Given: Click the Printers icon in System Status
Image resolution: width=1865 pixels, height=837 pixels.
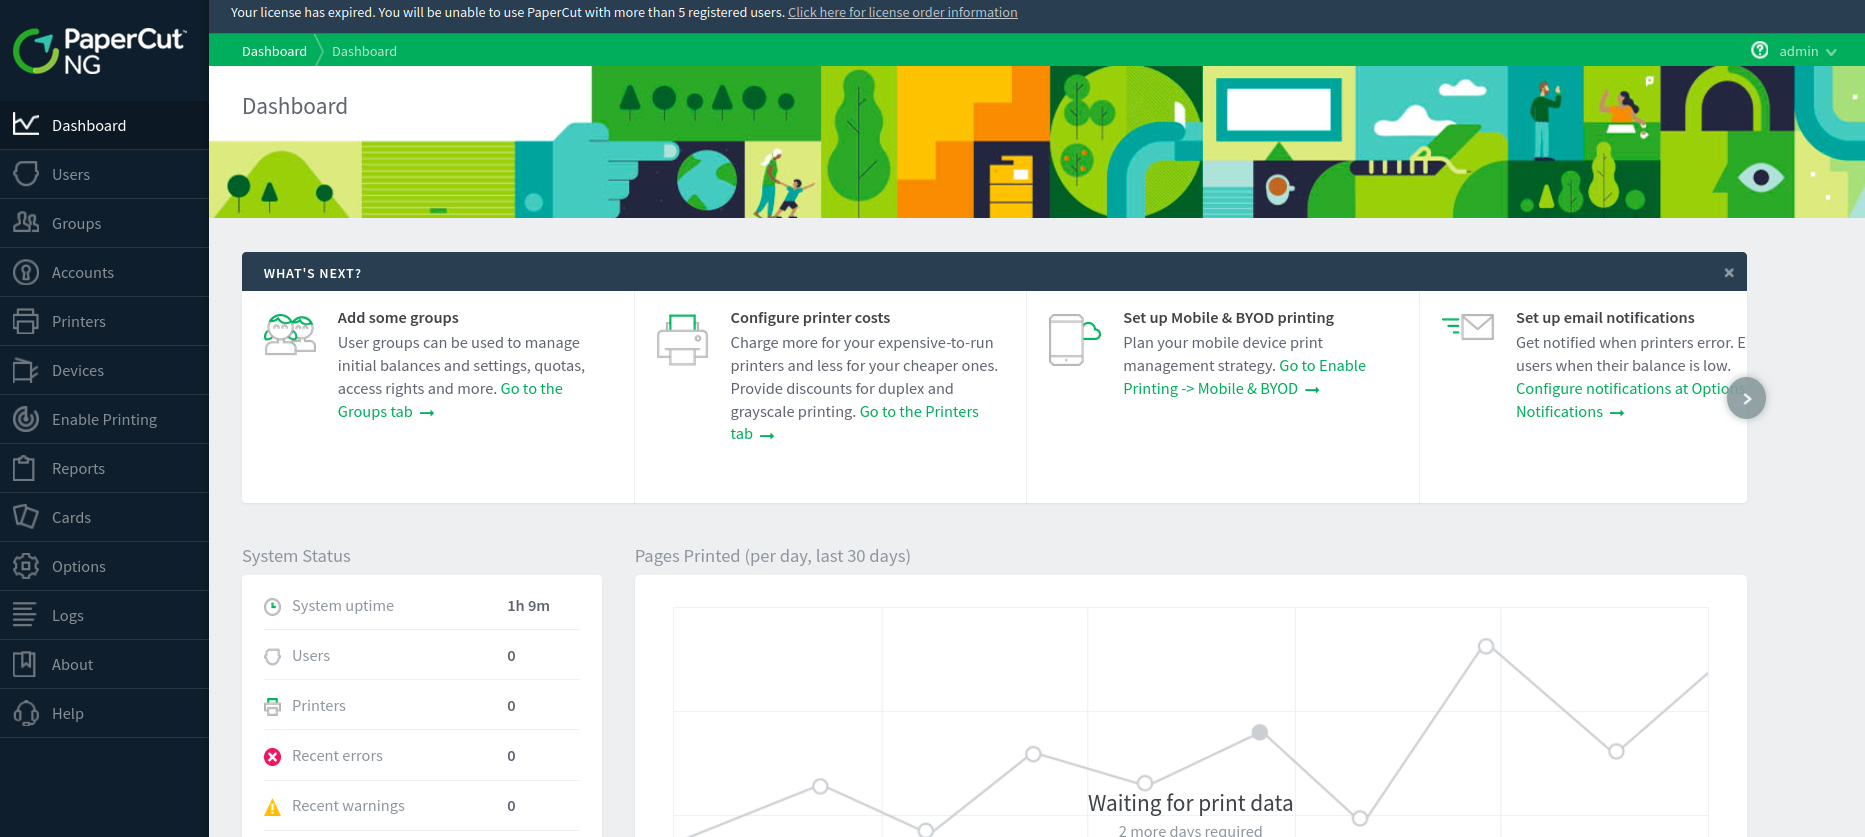Looking at the screenshot, I should (x=272, y=706).
